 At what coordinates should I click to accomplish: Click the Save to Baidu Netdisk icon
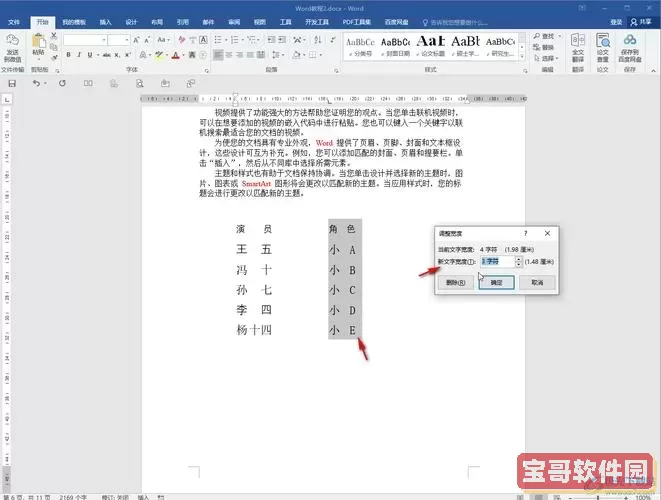tap(630, 40)
